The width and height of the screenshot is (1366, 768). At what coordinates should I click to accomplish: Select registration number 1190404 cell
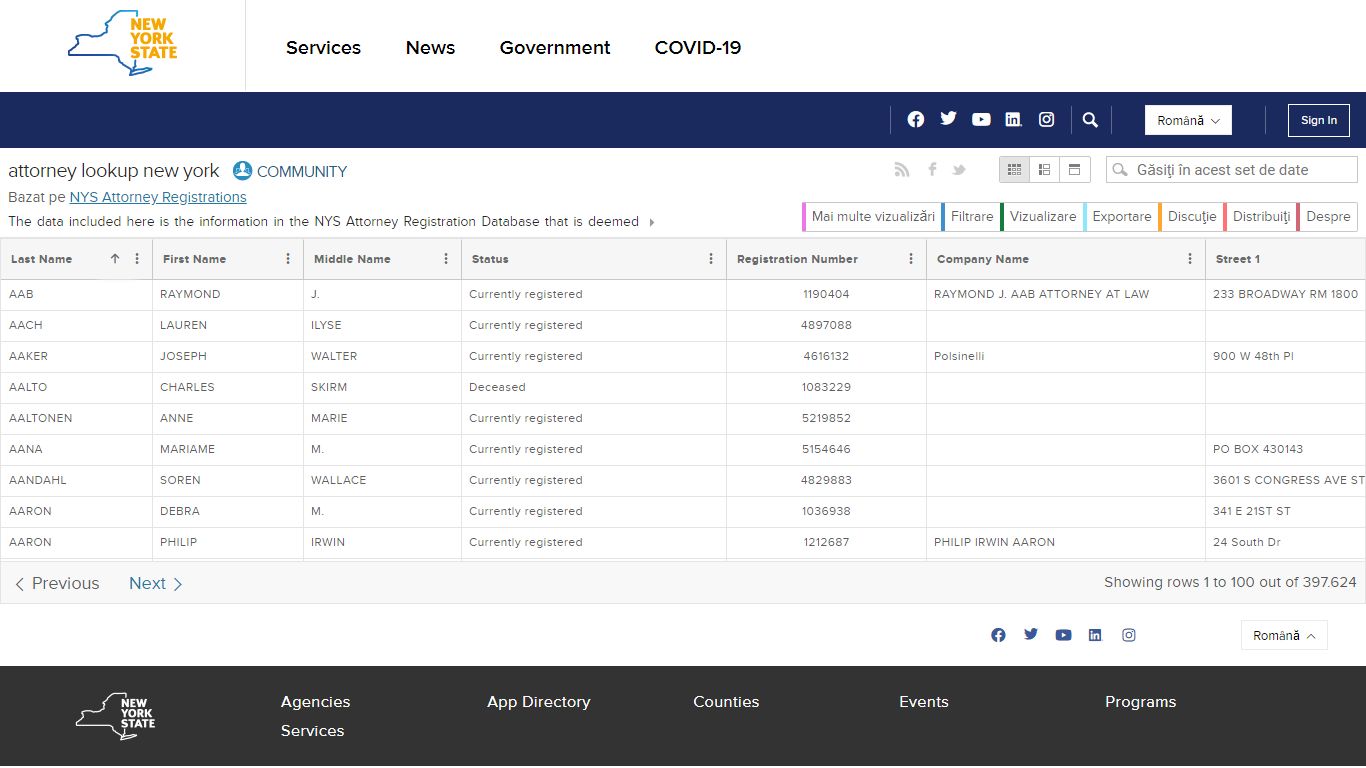(x=826, y=294)
